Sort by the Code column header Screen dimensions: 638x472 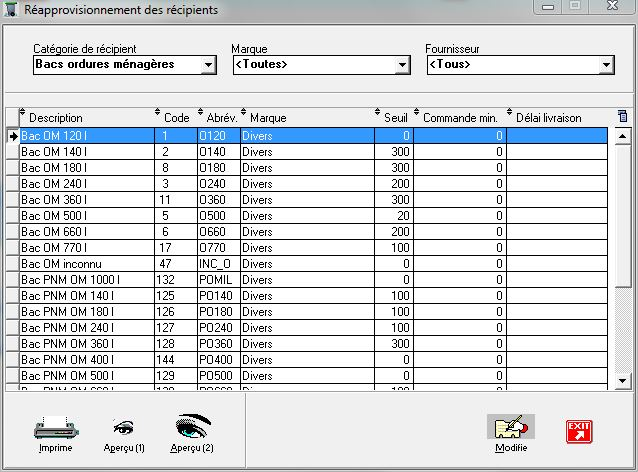[x=176, y=118]
